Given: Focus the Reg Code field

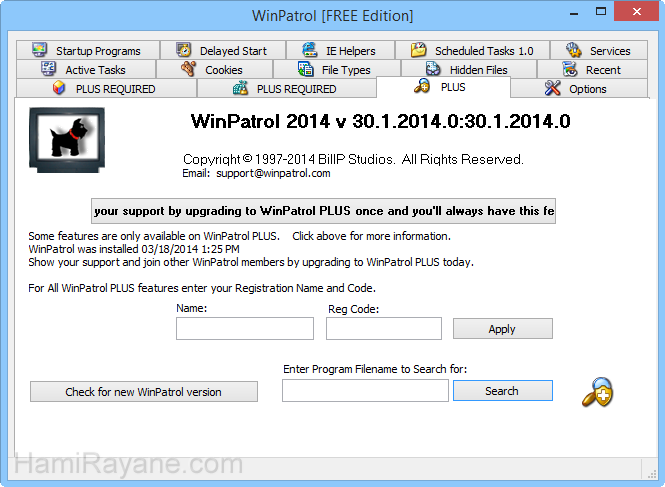Looking at the screenshot, I should click(384, 329).
